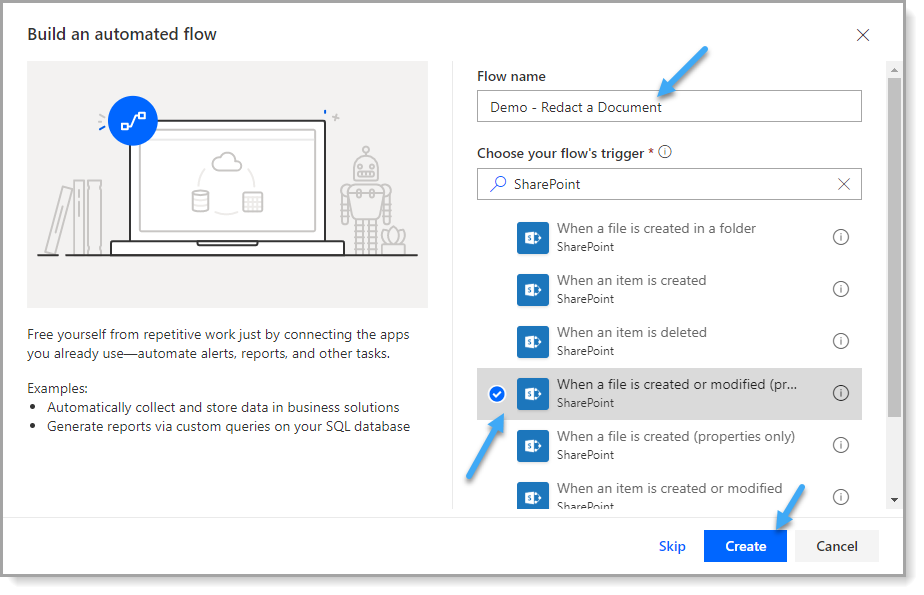Click the Create button
This screenshot has width=924, height=595.
(745, 546)
